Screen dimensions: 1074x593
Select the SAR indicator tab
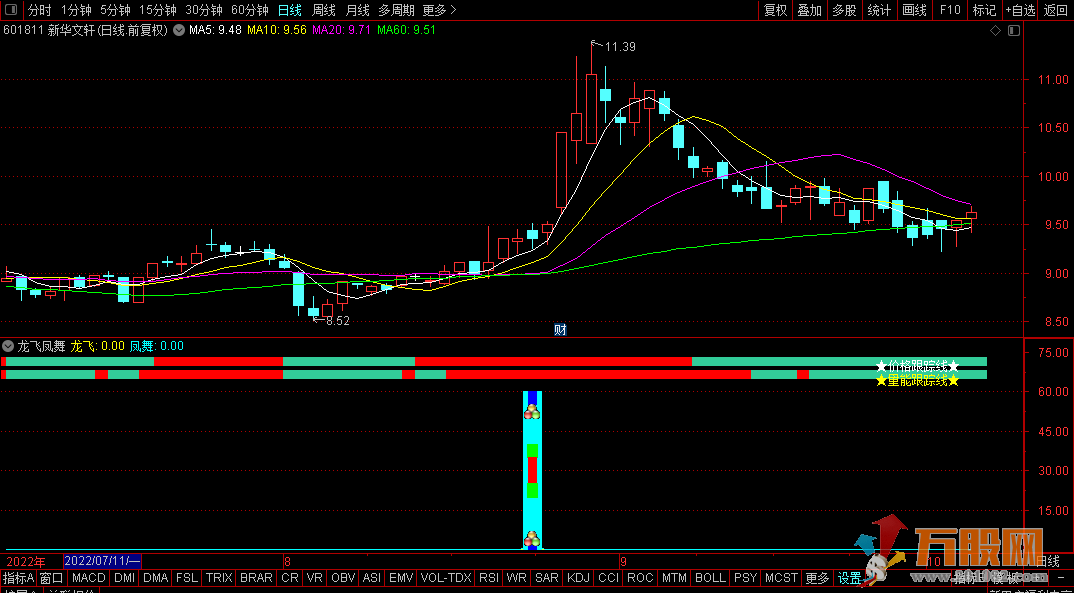(x=547, y=578)
